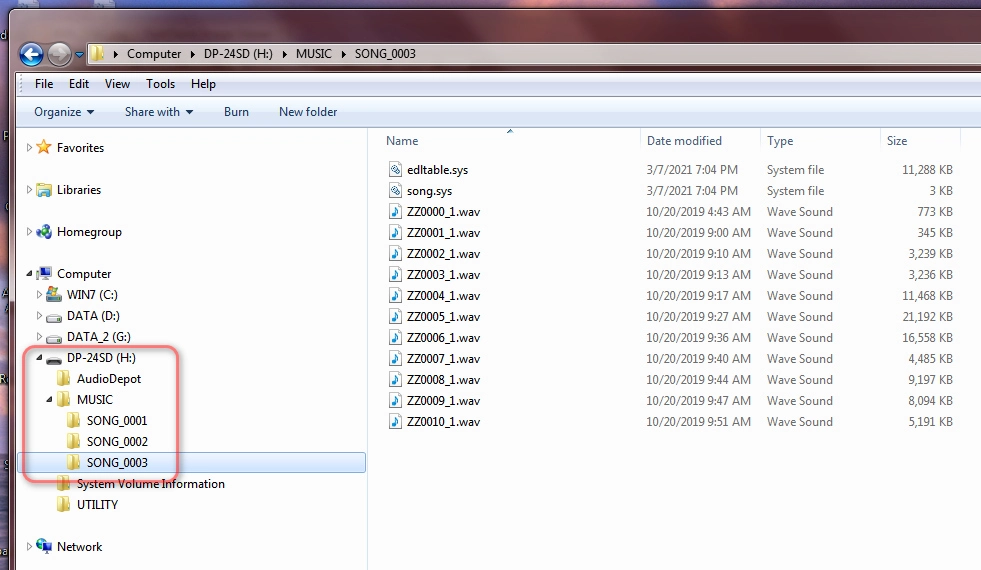Viewport: 981px width, 570px height.
Task: Click the Burn button
Action: click(236, 112)
